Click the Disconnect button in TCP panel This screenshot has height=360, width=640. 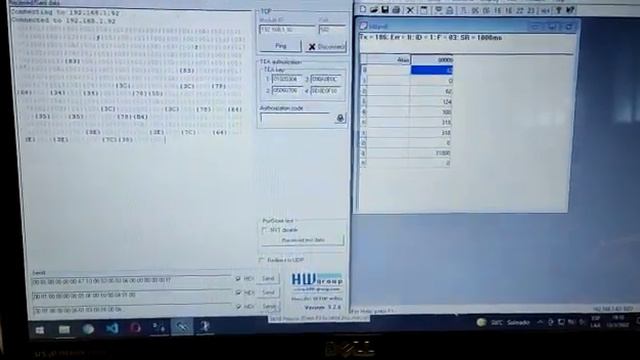click(326, 47)
